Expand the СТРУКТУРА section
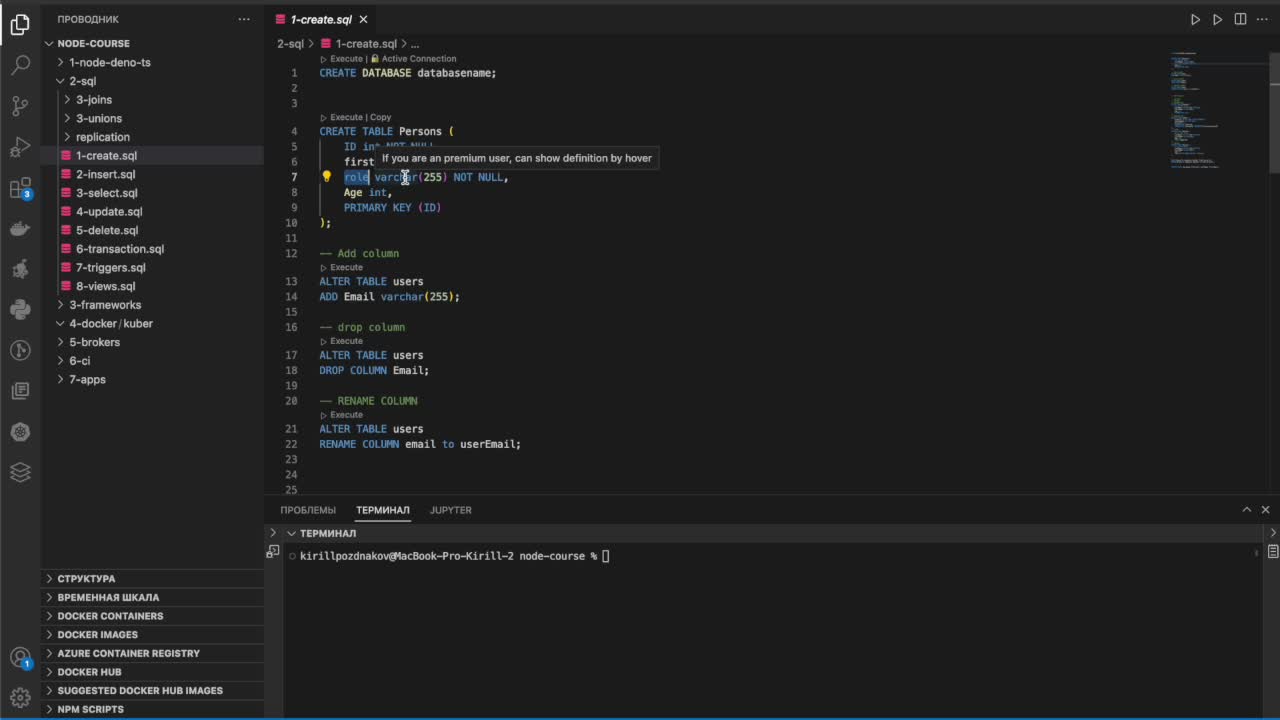This screenshot has width=1280, height=720. (152, 579)
